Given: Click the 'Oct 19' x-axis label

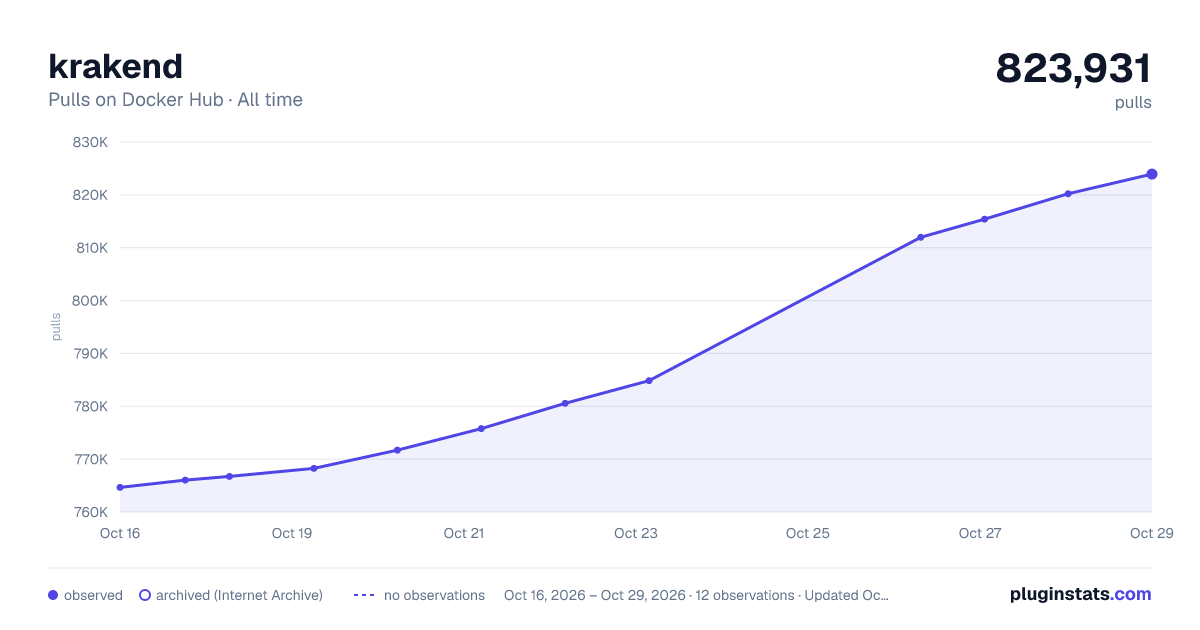Looking at the screenshot, I should point(292,533).
